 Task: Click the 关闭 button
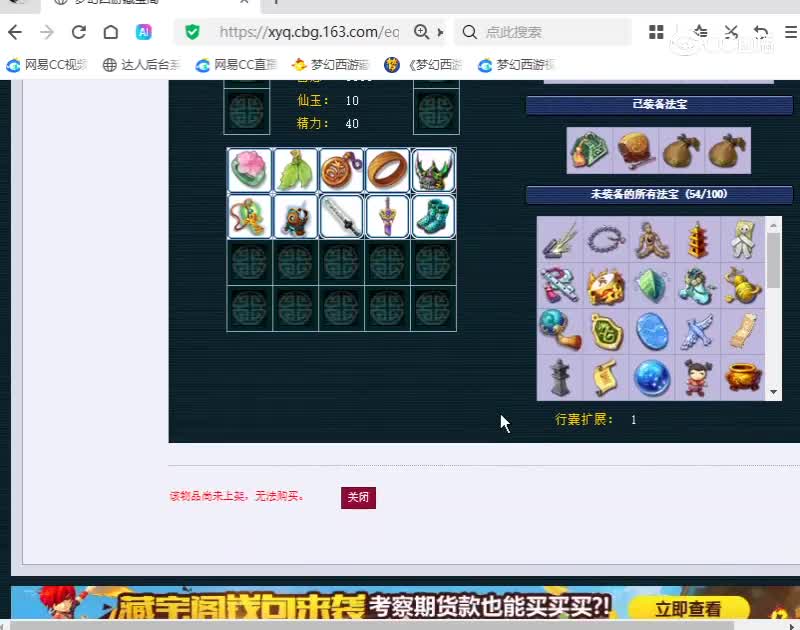(x=358, y=497)
